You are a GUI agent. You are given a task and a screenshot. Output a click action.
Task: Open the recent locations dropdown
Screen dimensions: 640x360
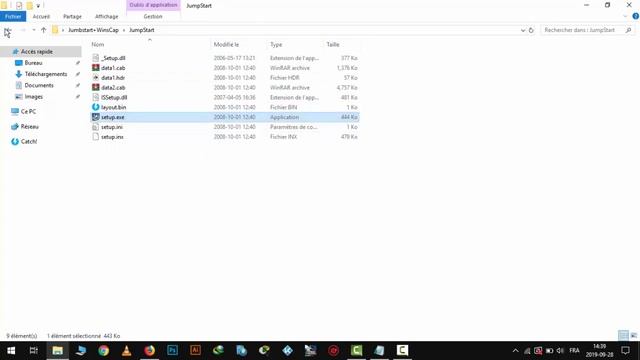[x=34, y=30]
